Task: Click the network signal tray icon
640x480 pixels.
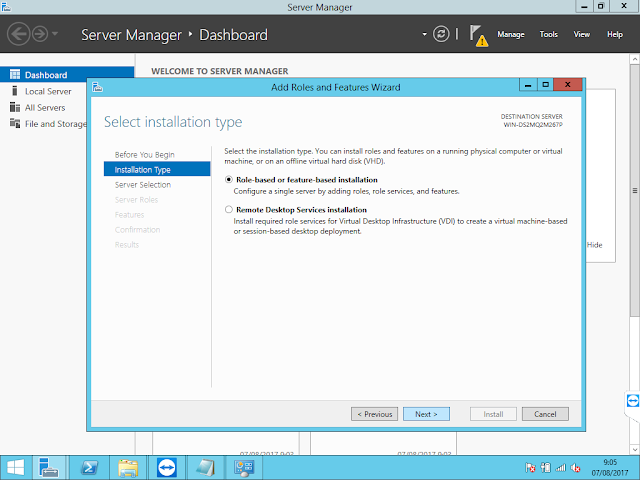Action: (561, 467)
